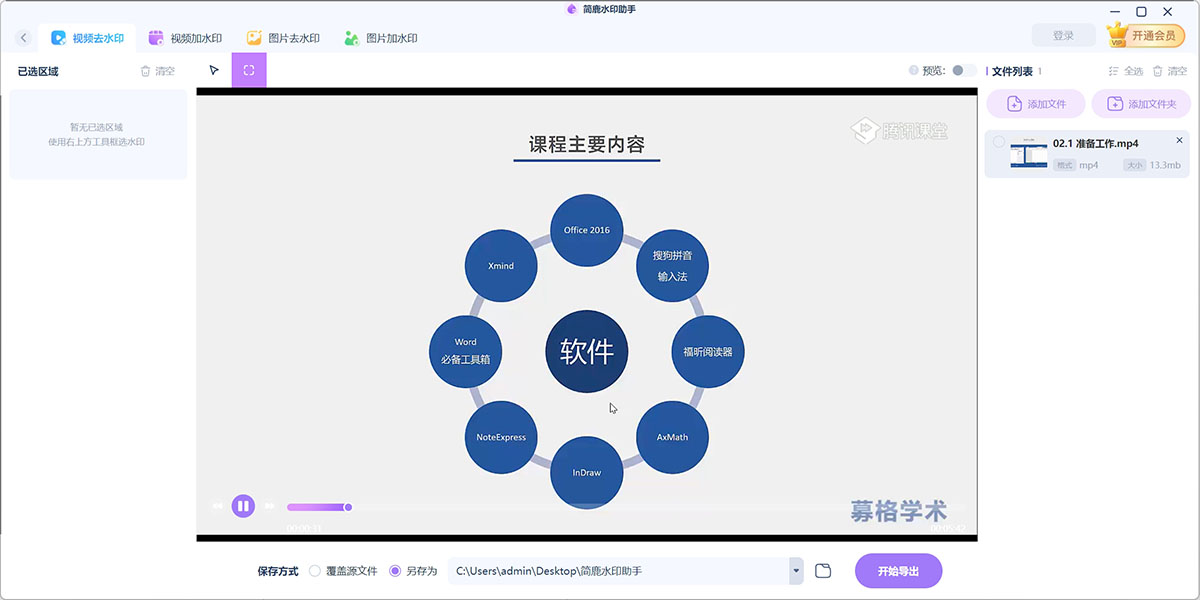Viewport: 1200px width, 600px height.
Task: Rewind the video playback
Action: 217,506
